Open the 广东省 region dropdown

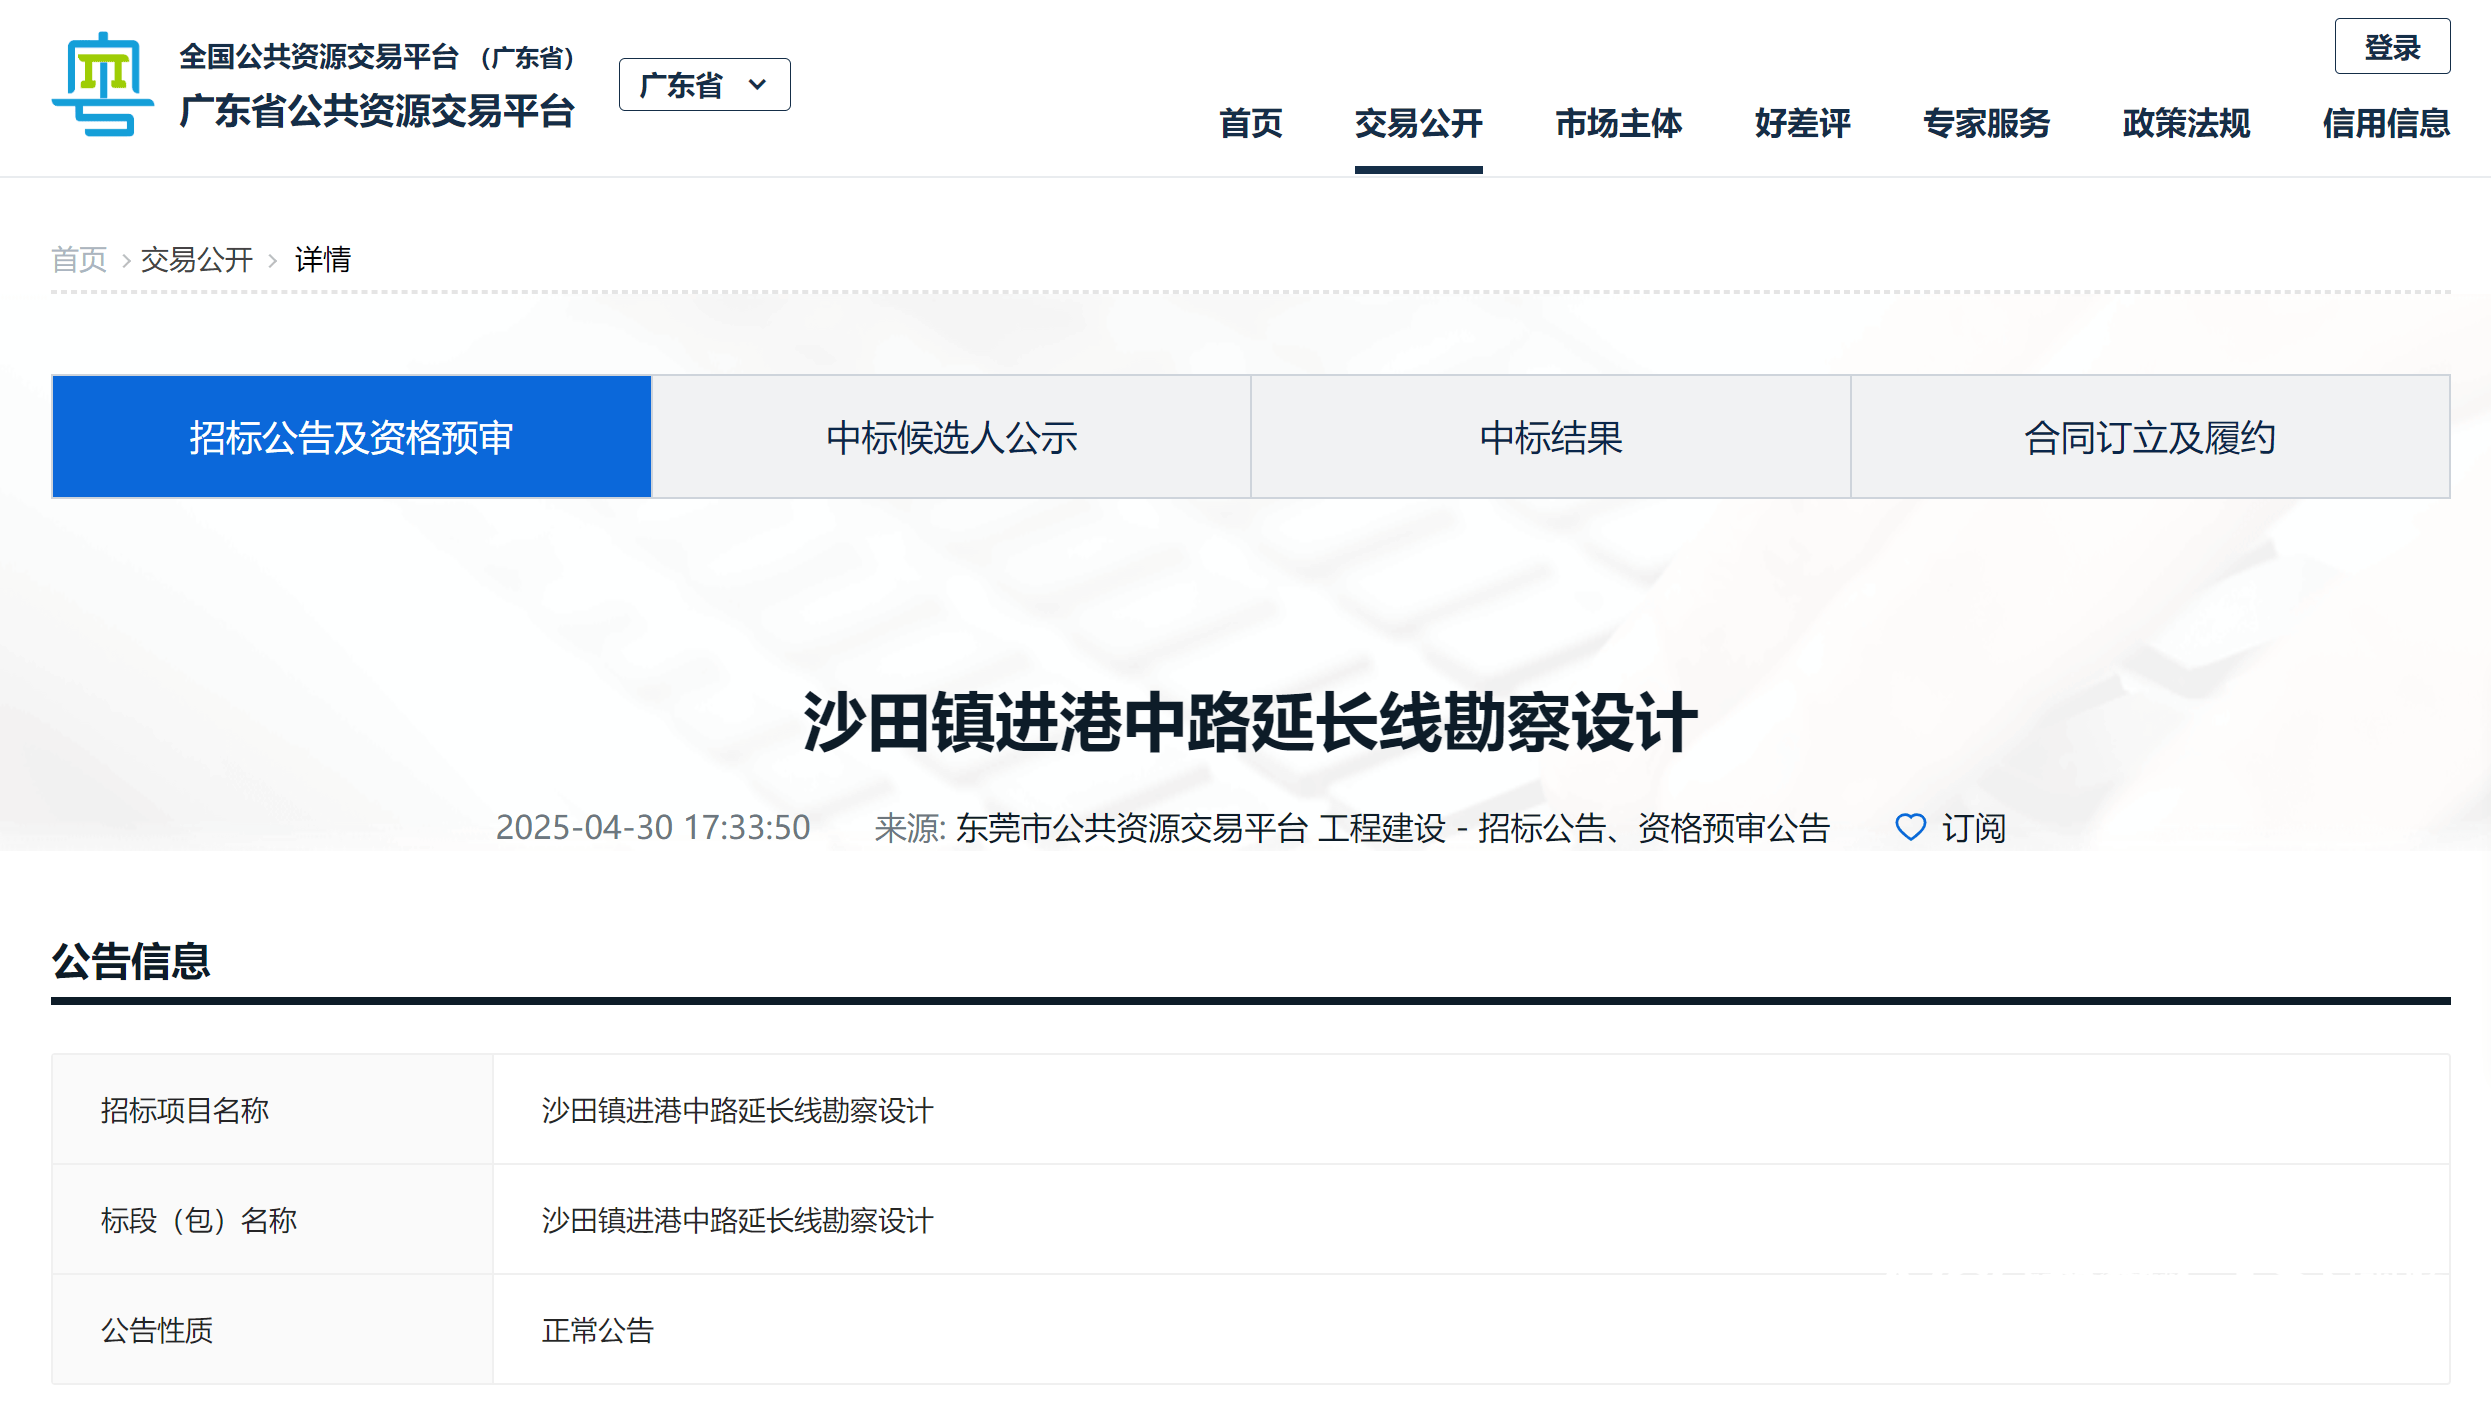pos(704,85)
